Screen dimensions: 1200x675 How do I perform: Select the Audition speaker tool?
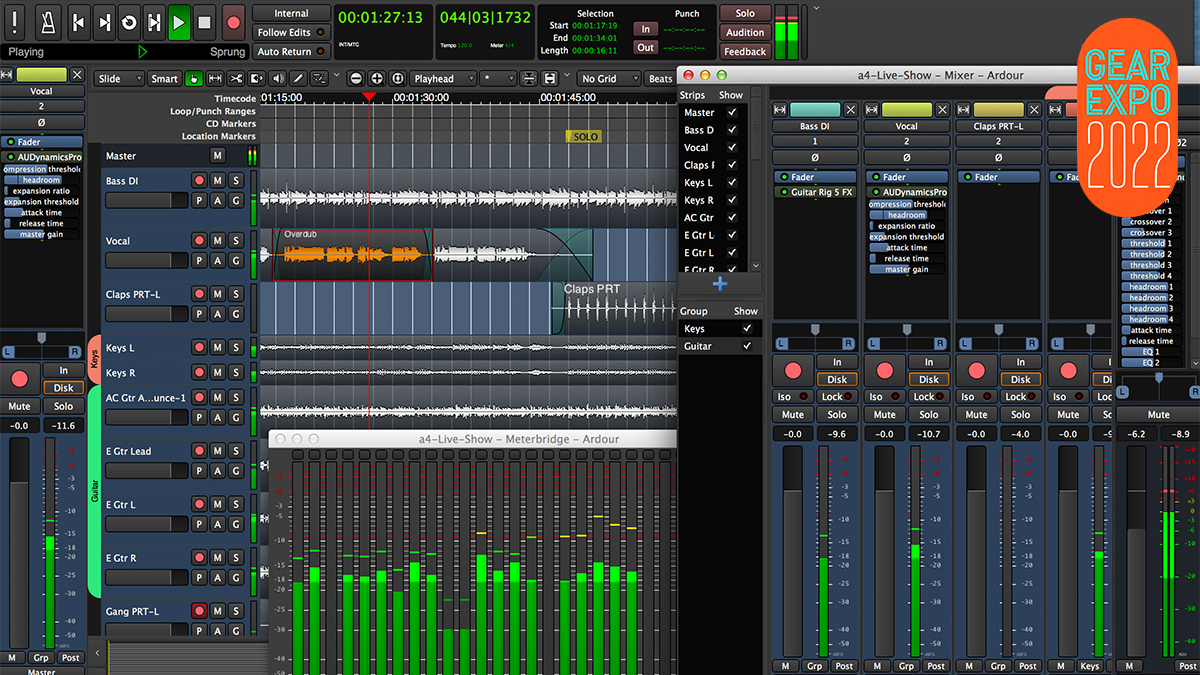pyautogui.click(x=278, y=79)
